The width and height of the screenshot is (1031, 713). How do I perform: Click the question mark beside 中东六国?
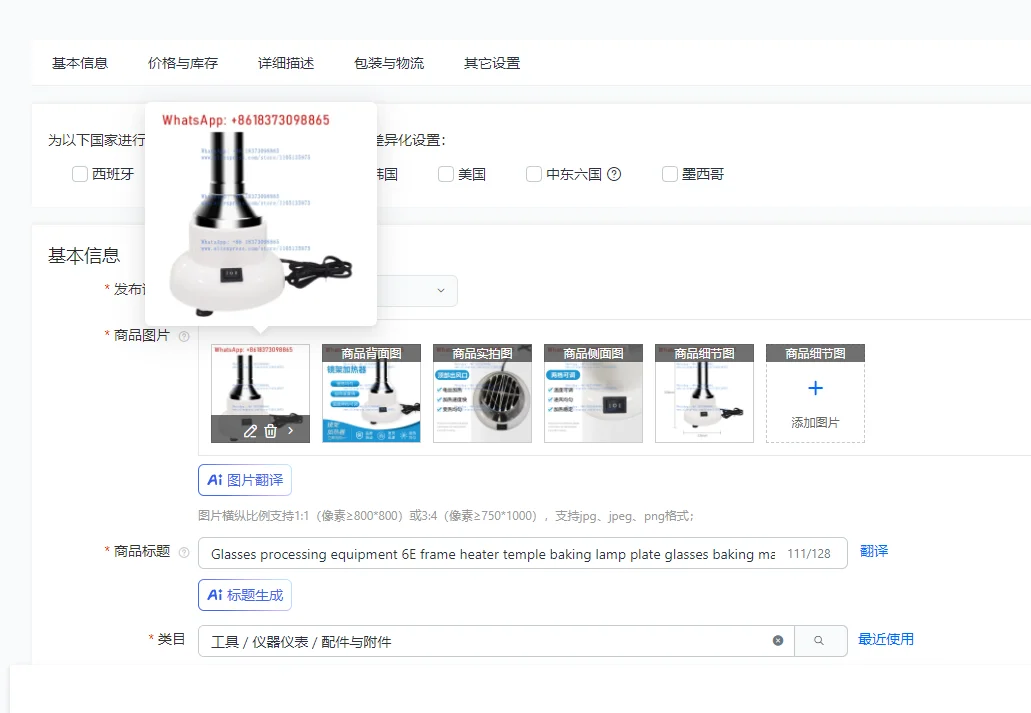[613, 174]
